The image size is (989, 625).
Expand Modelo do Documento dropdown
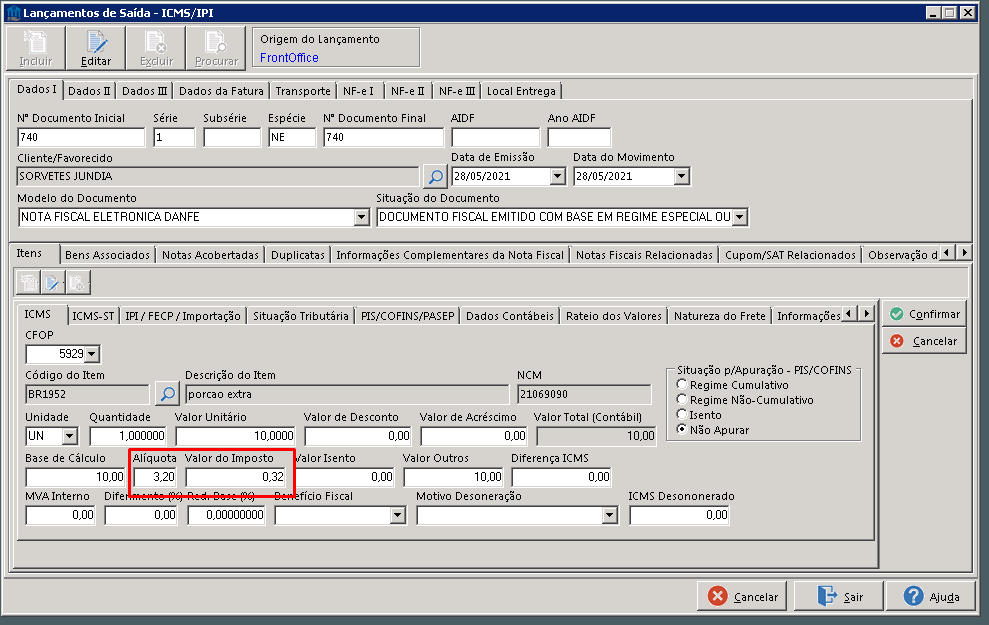coord(361,217)
